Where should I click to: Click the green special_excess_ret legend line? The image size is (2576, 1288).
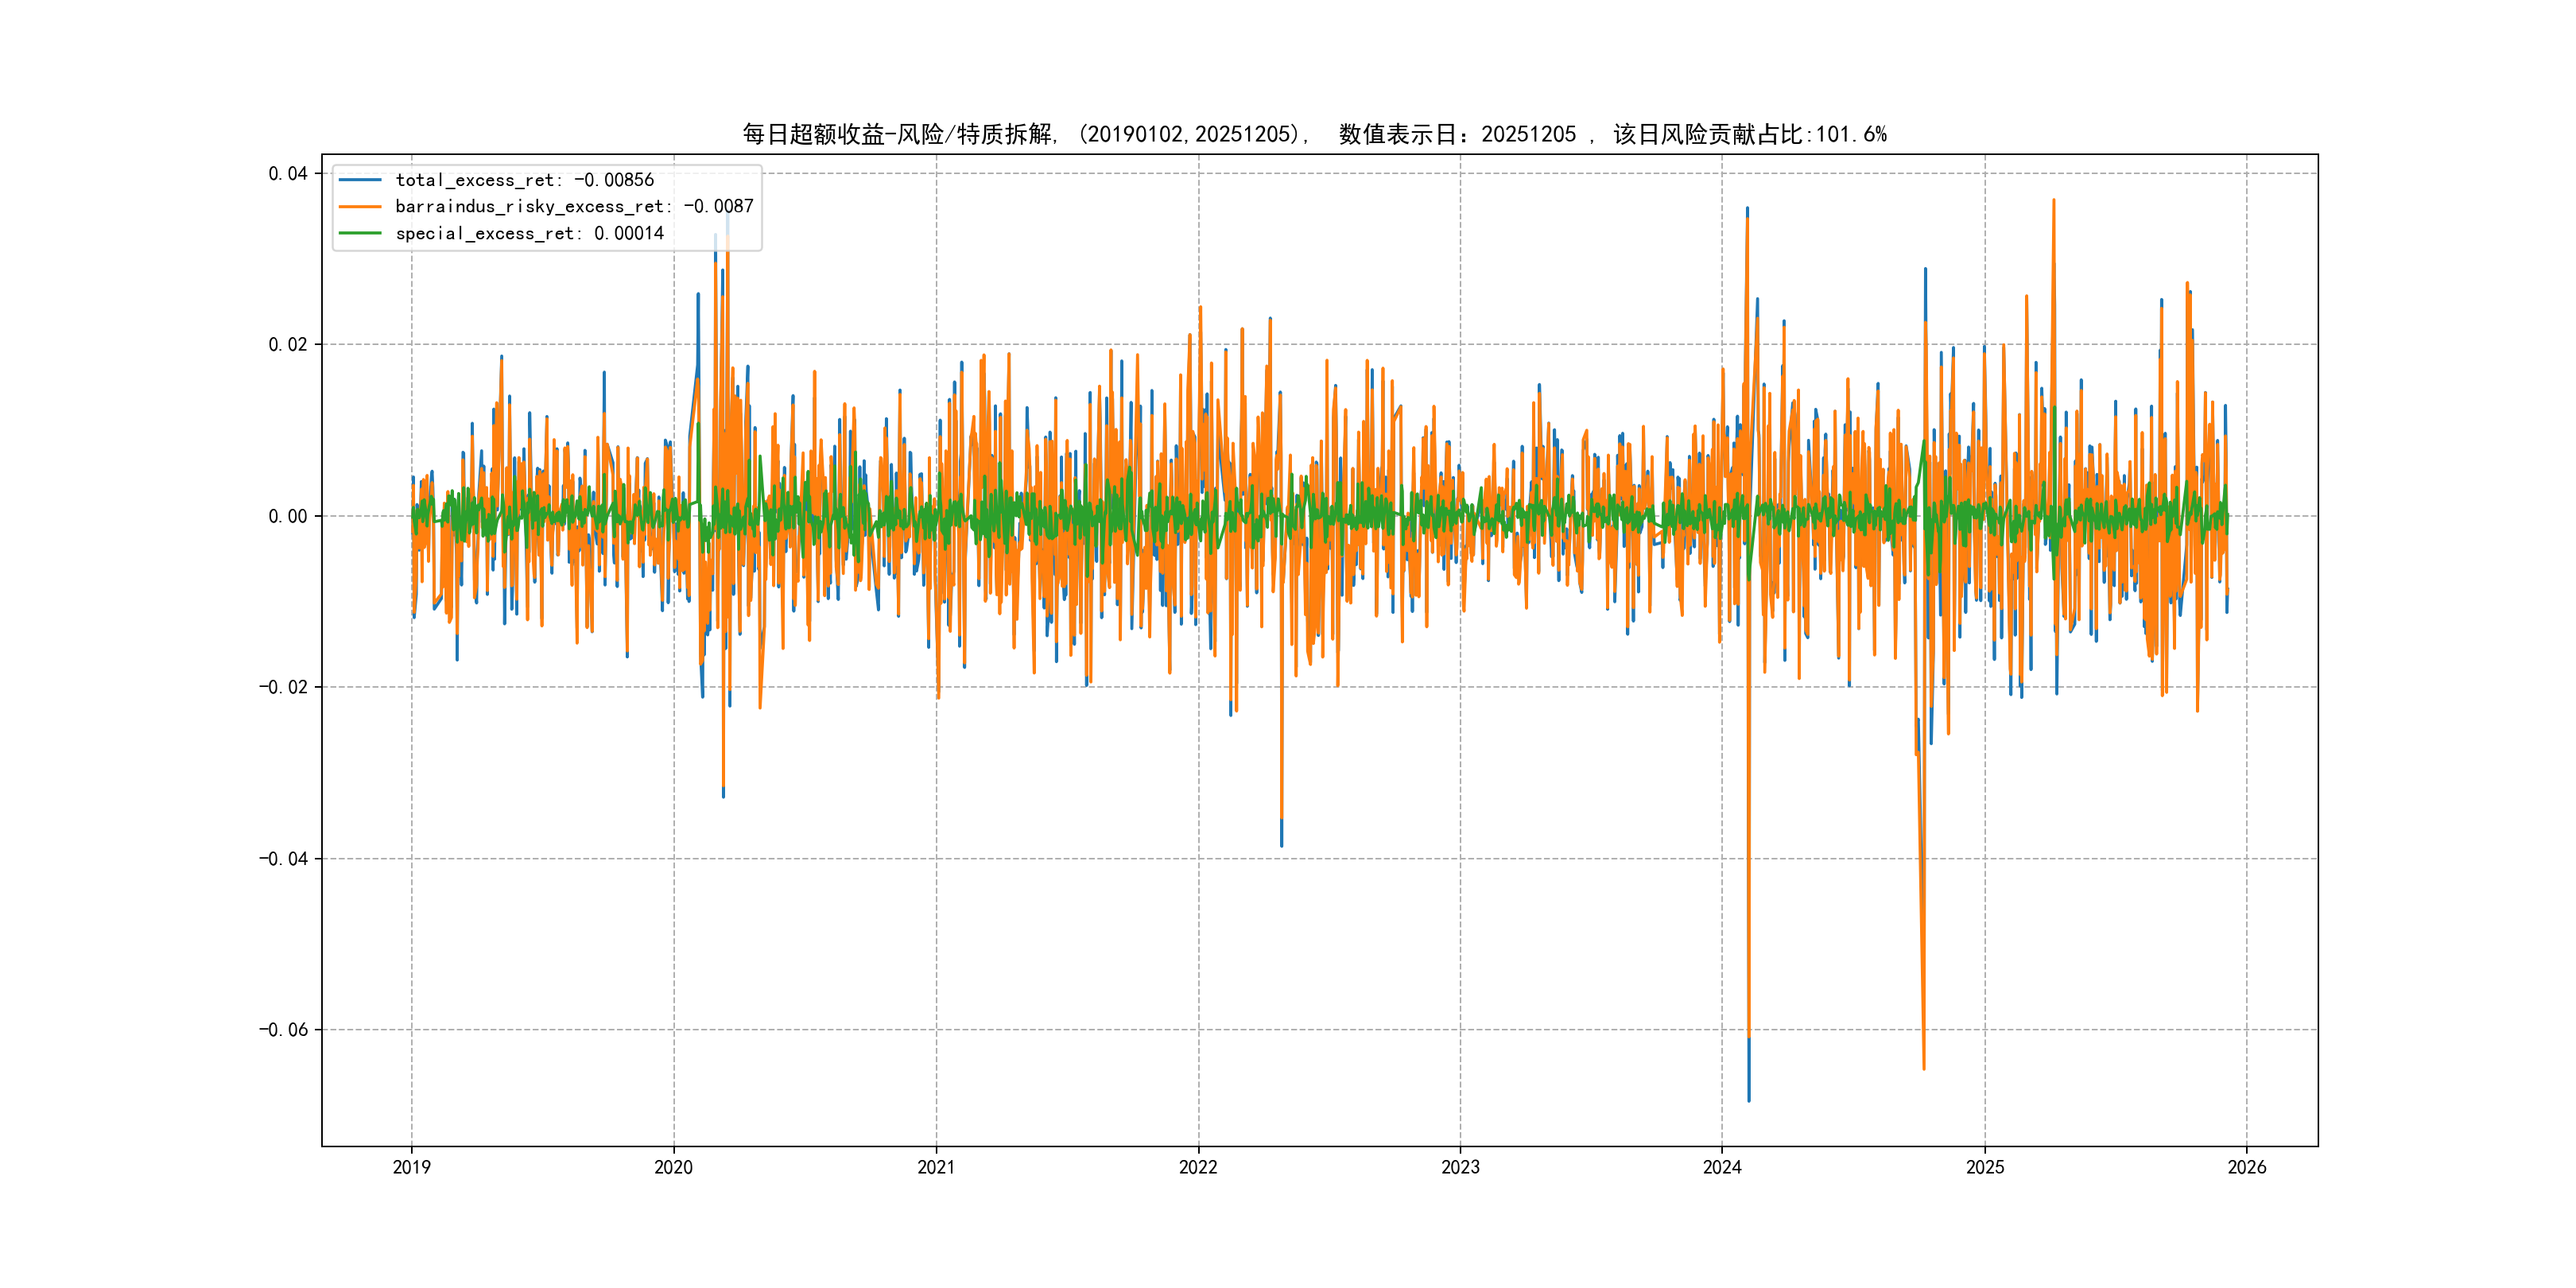(360, 233)
